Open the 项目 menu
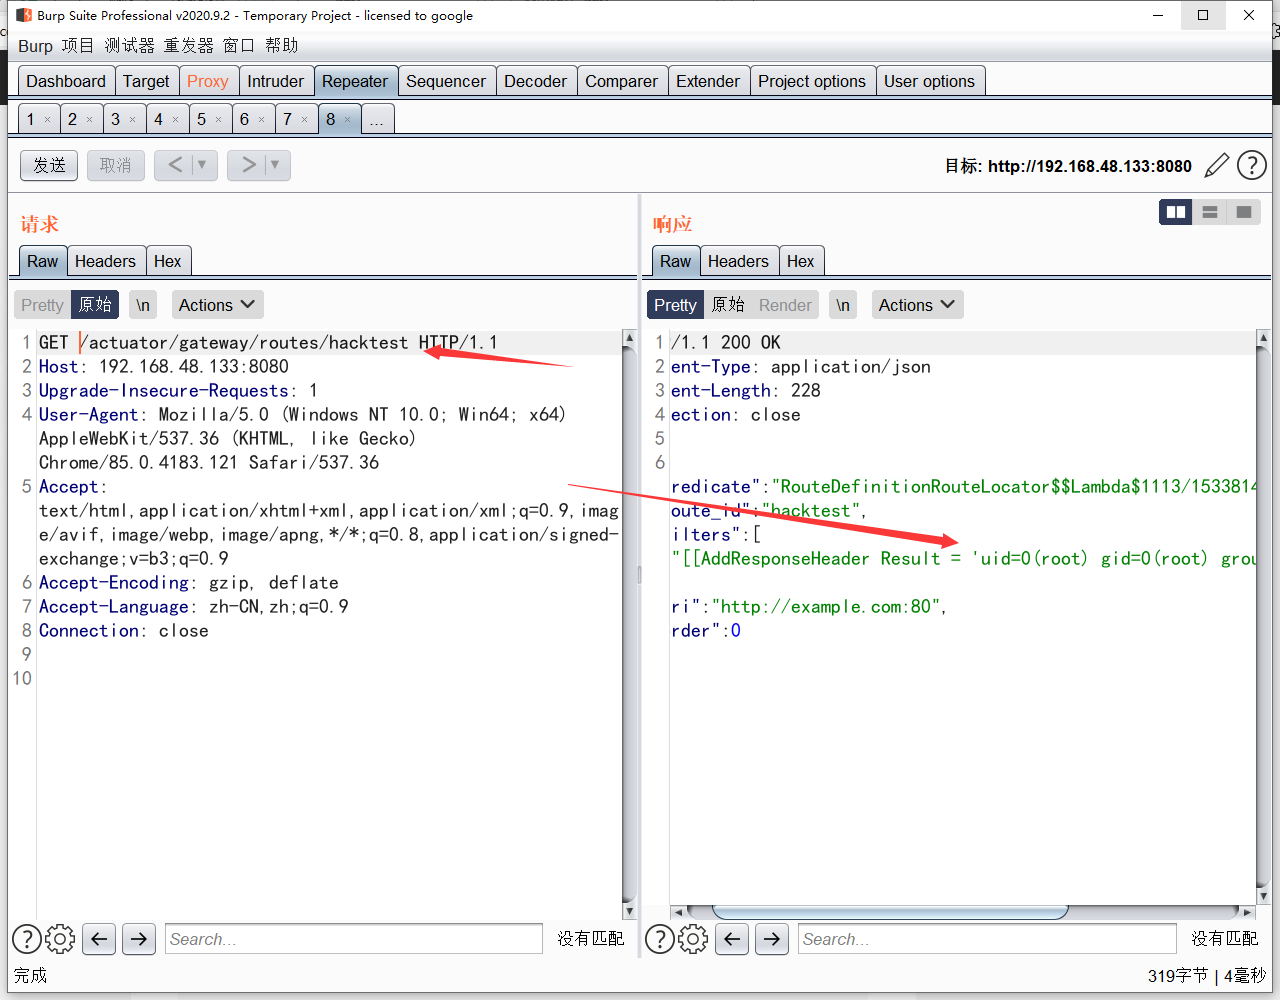This screenshot has width=1280, height=1000. (78, 46)
